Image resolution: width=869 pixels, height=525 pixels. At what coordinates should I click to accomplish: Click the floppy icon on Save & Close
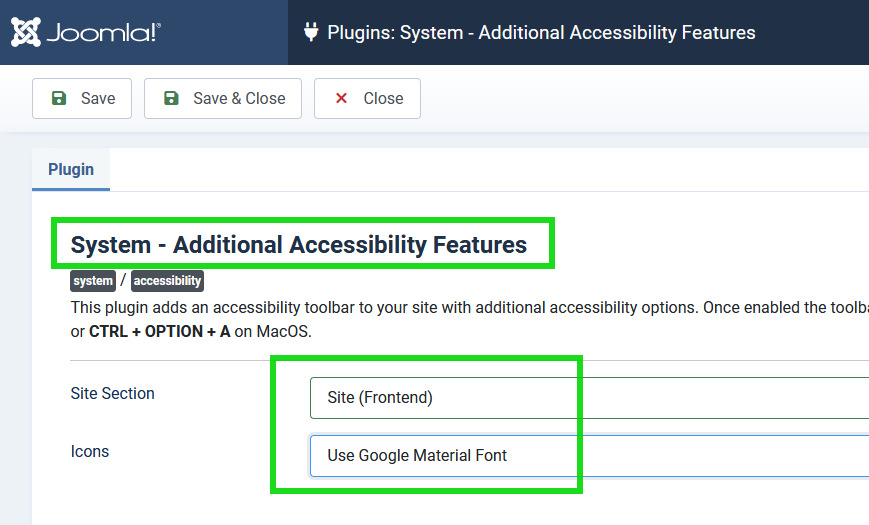[x=171, y=98]
